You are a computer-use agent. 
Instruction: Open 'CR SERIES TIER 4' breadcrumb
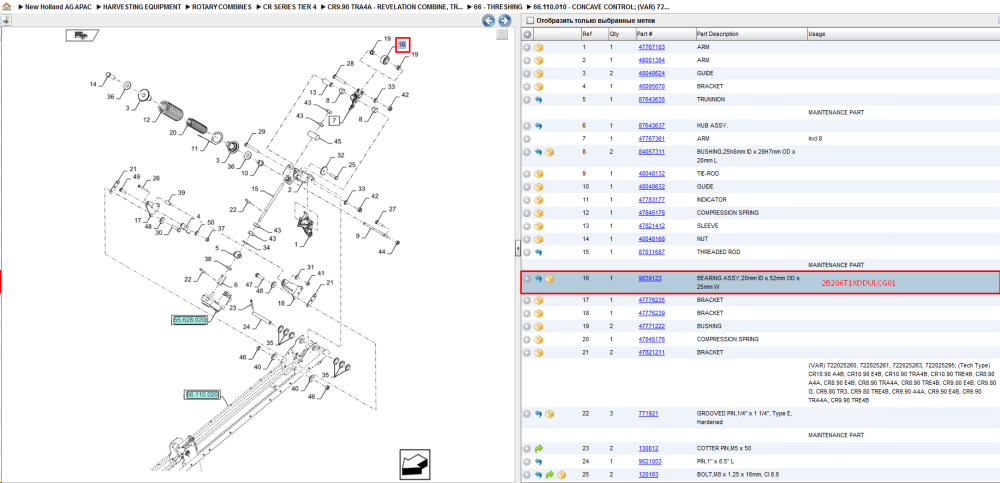[x=290, y=6]
